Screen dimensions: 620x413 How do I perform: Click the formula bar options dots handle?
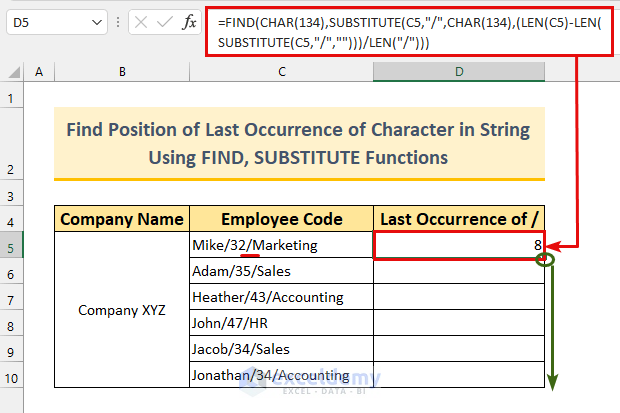click(118, 22)
